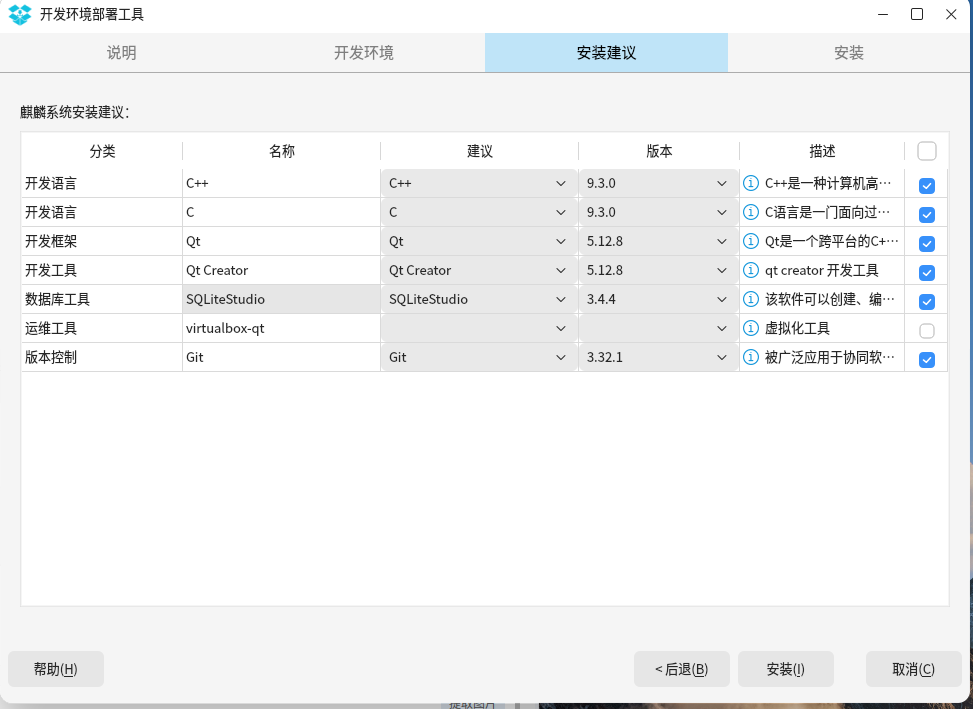Click the 开发工具 category cell
This screenshot has width=973, height=709.
pyautogui.click(x=102, y=270)
